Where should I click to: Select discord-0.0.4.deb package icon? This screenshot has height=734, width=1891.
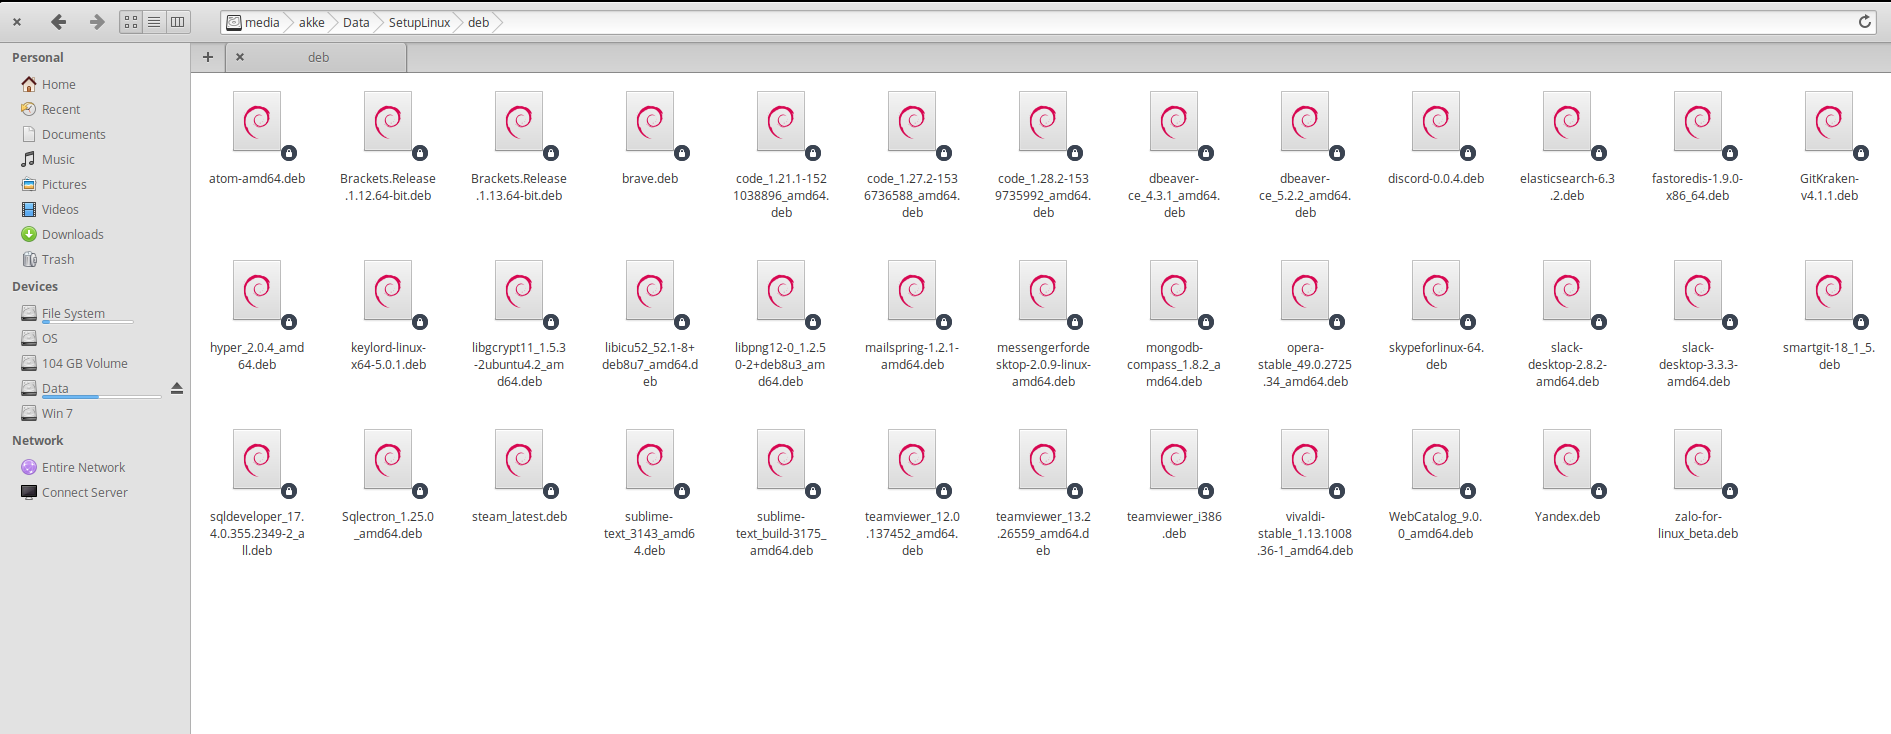(x=1436, y=123)
